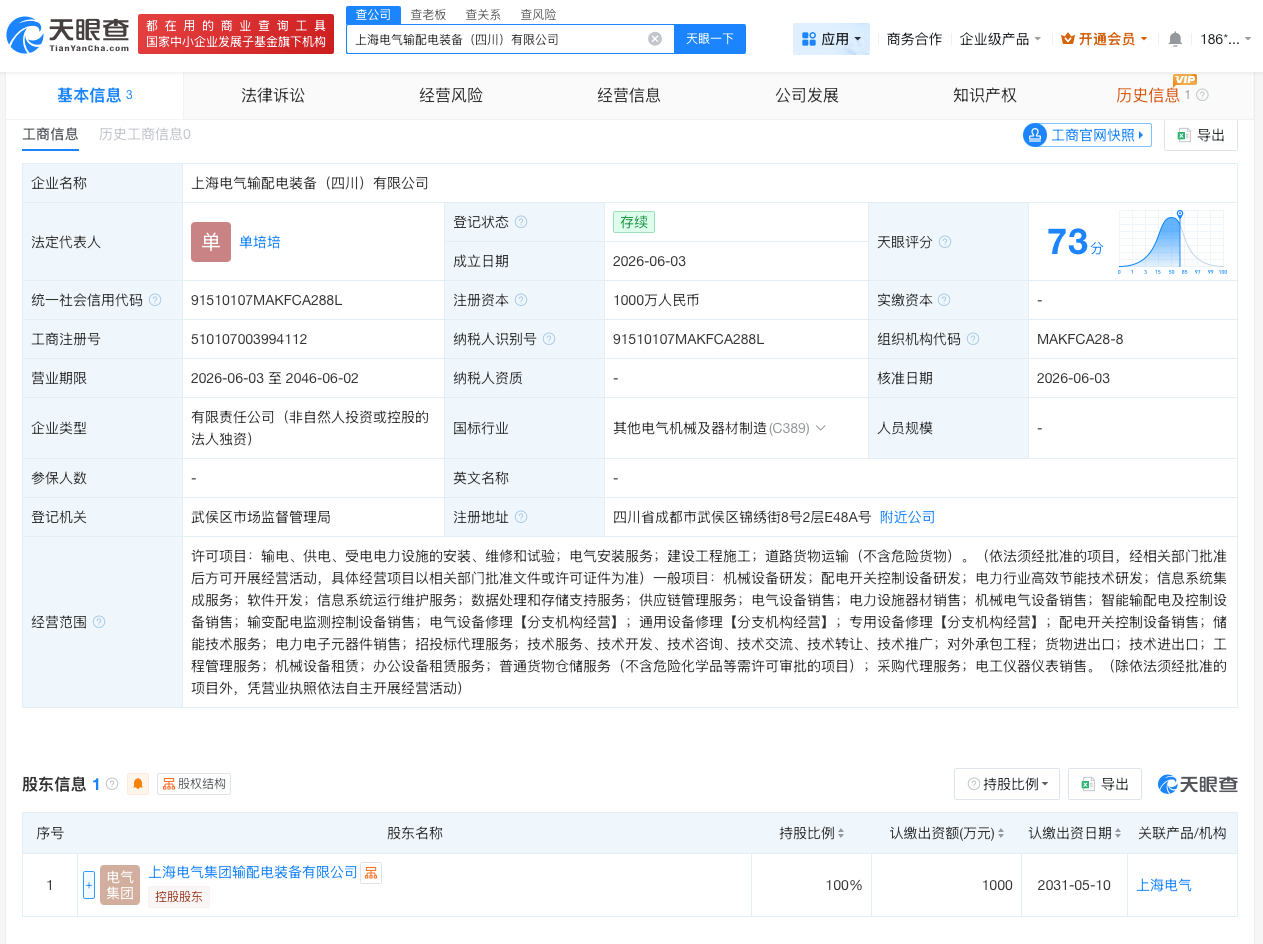
Task: Clear the search box text
Action: (655, 39)
